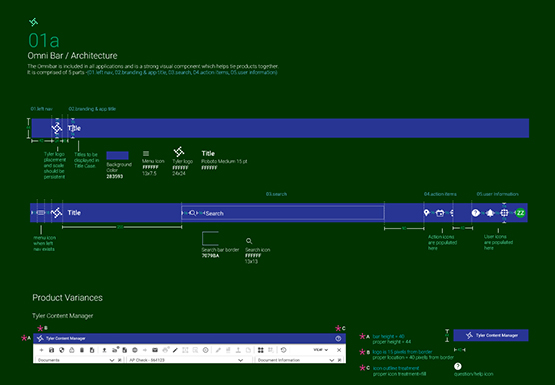Open the notifications bell icon
Screen dimensions: 555x385
490,213
